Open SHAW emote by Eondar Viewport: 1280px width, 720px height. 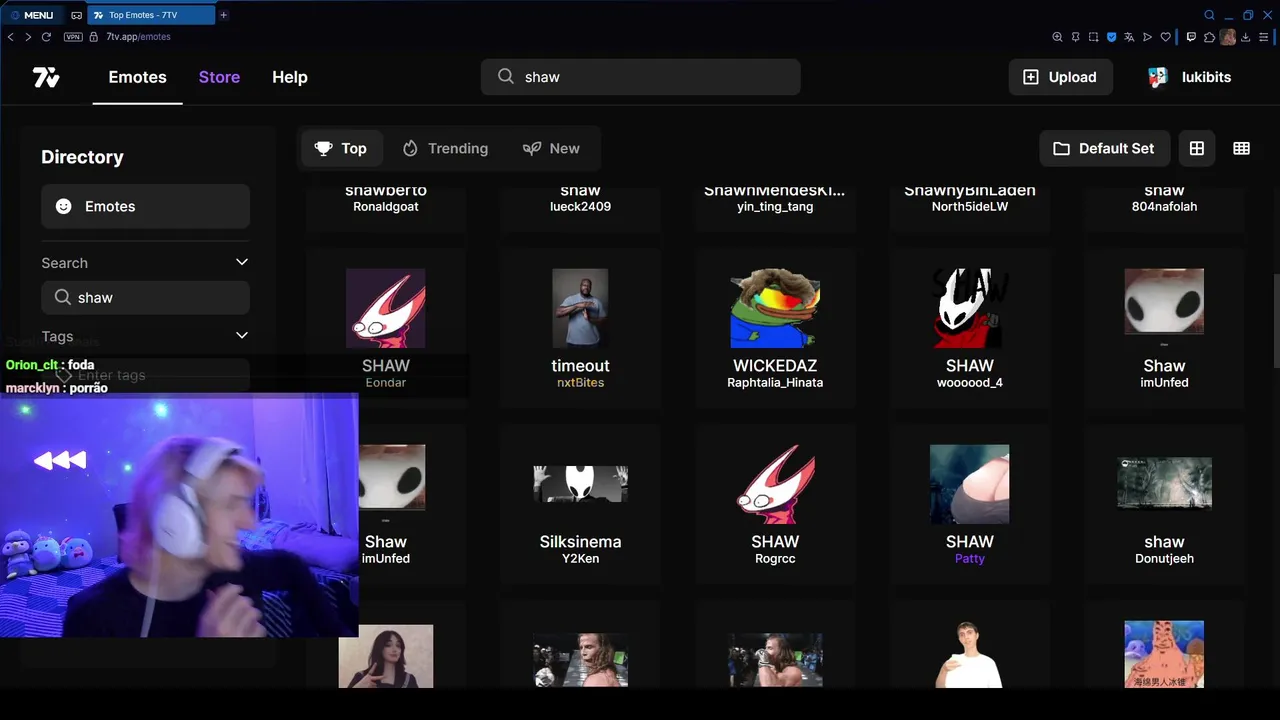pos(386,308)
